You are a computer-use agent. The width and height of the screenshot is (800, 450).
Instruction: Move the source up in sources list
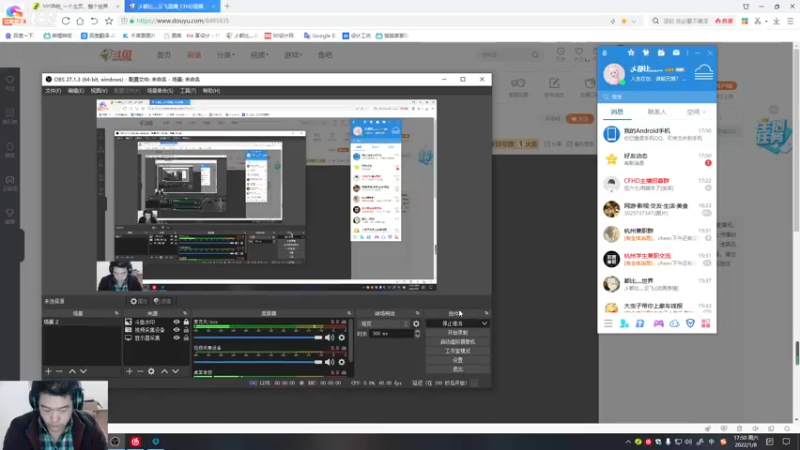point(164,371)
